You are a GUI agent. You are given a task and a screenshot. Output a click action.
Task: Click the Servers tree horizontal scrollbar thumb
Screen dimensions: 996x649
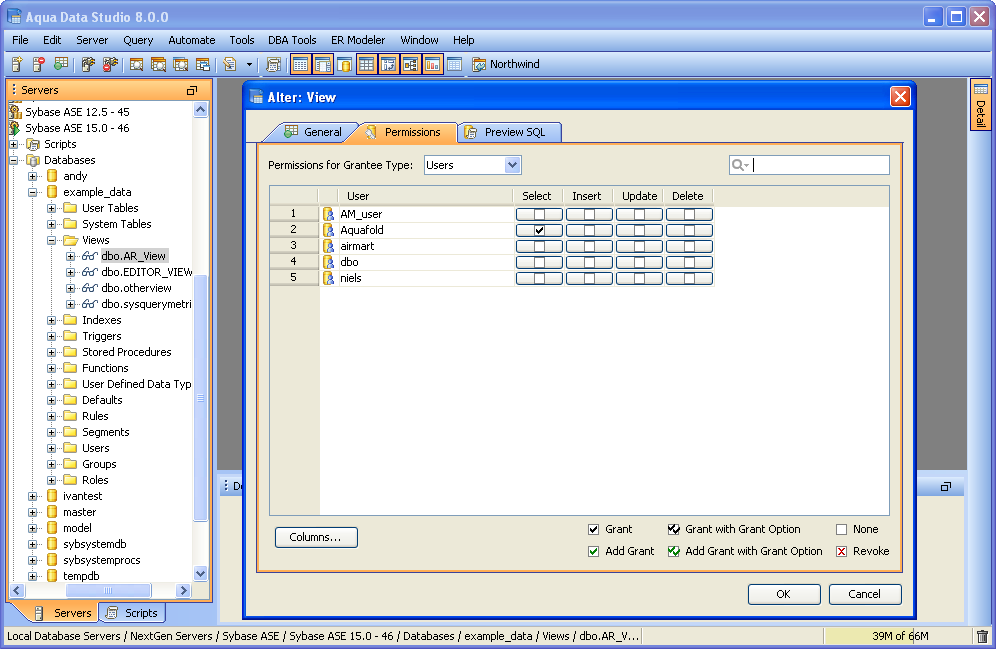[x=109, y=591]
